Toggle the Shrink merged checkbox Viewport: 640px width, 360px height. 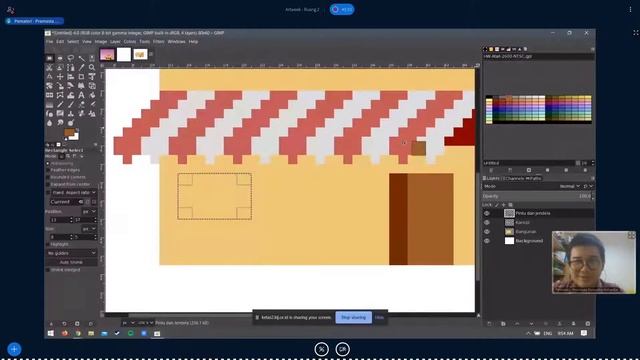pos(48,270)
